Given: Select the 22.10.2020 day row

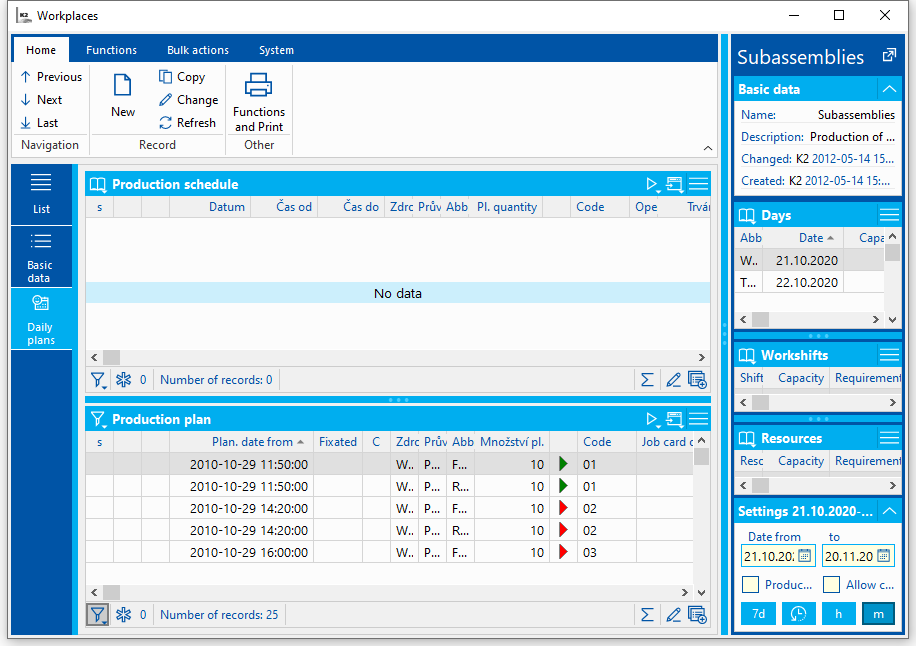Looking at the screenshot, I should pos(809,283).
